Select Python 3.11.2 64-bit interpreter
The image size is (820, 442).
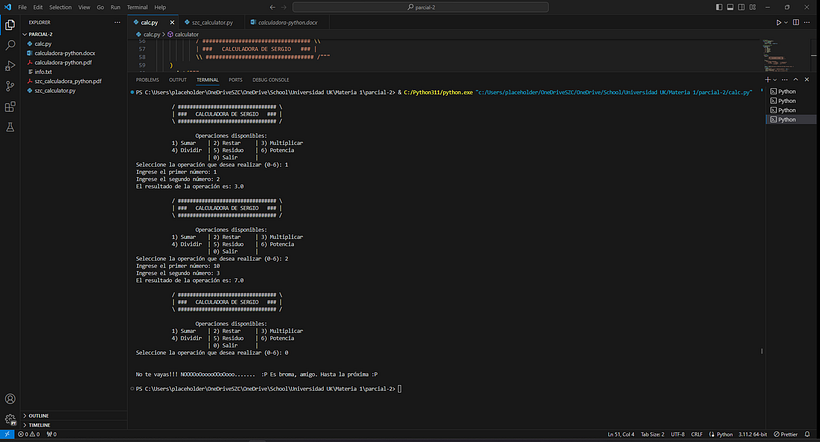point(753,434)
